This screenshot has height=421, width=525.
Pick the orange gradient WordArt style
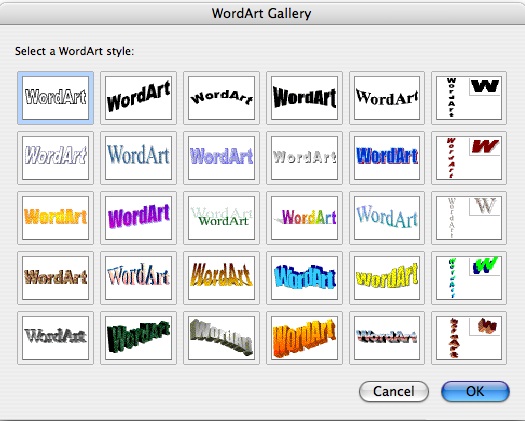[x=56, y=218]
